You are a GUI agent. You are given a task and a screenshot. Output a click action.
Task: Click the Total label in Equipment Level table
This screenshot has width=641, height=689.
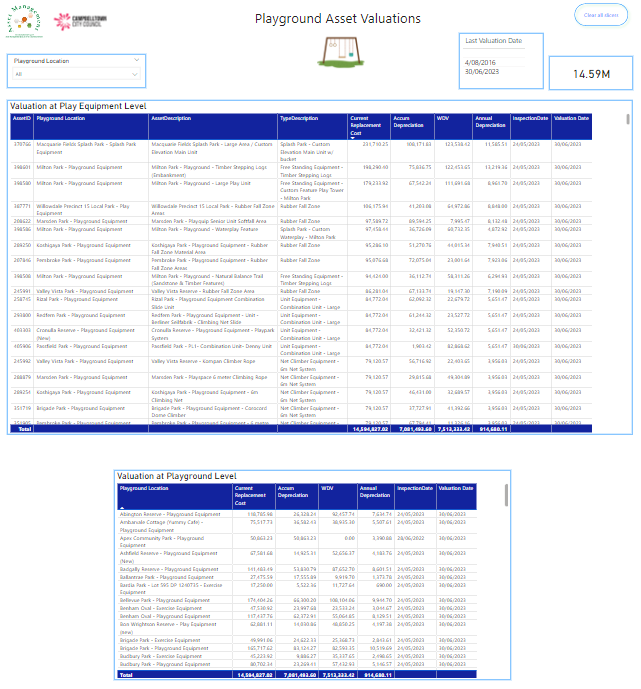25,429
